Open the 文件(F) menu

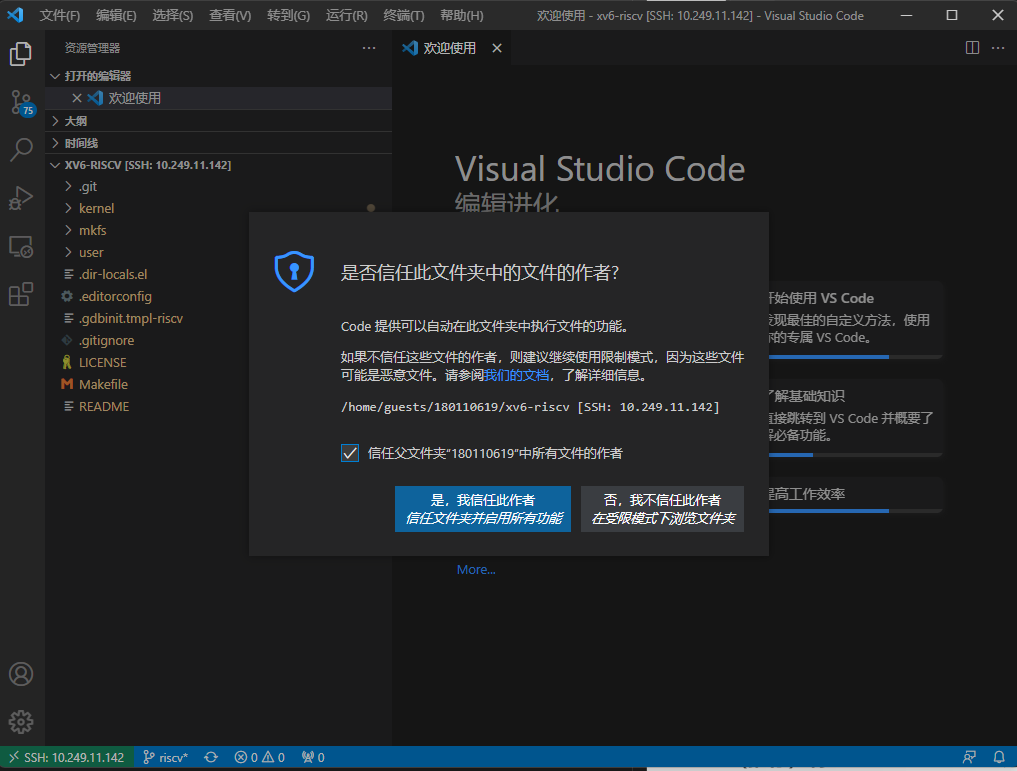point(60,16)
